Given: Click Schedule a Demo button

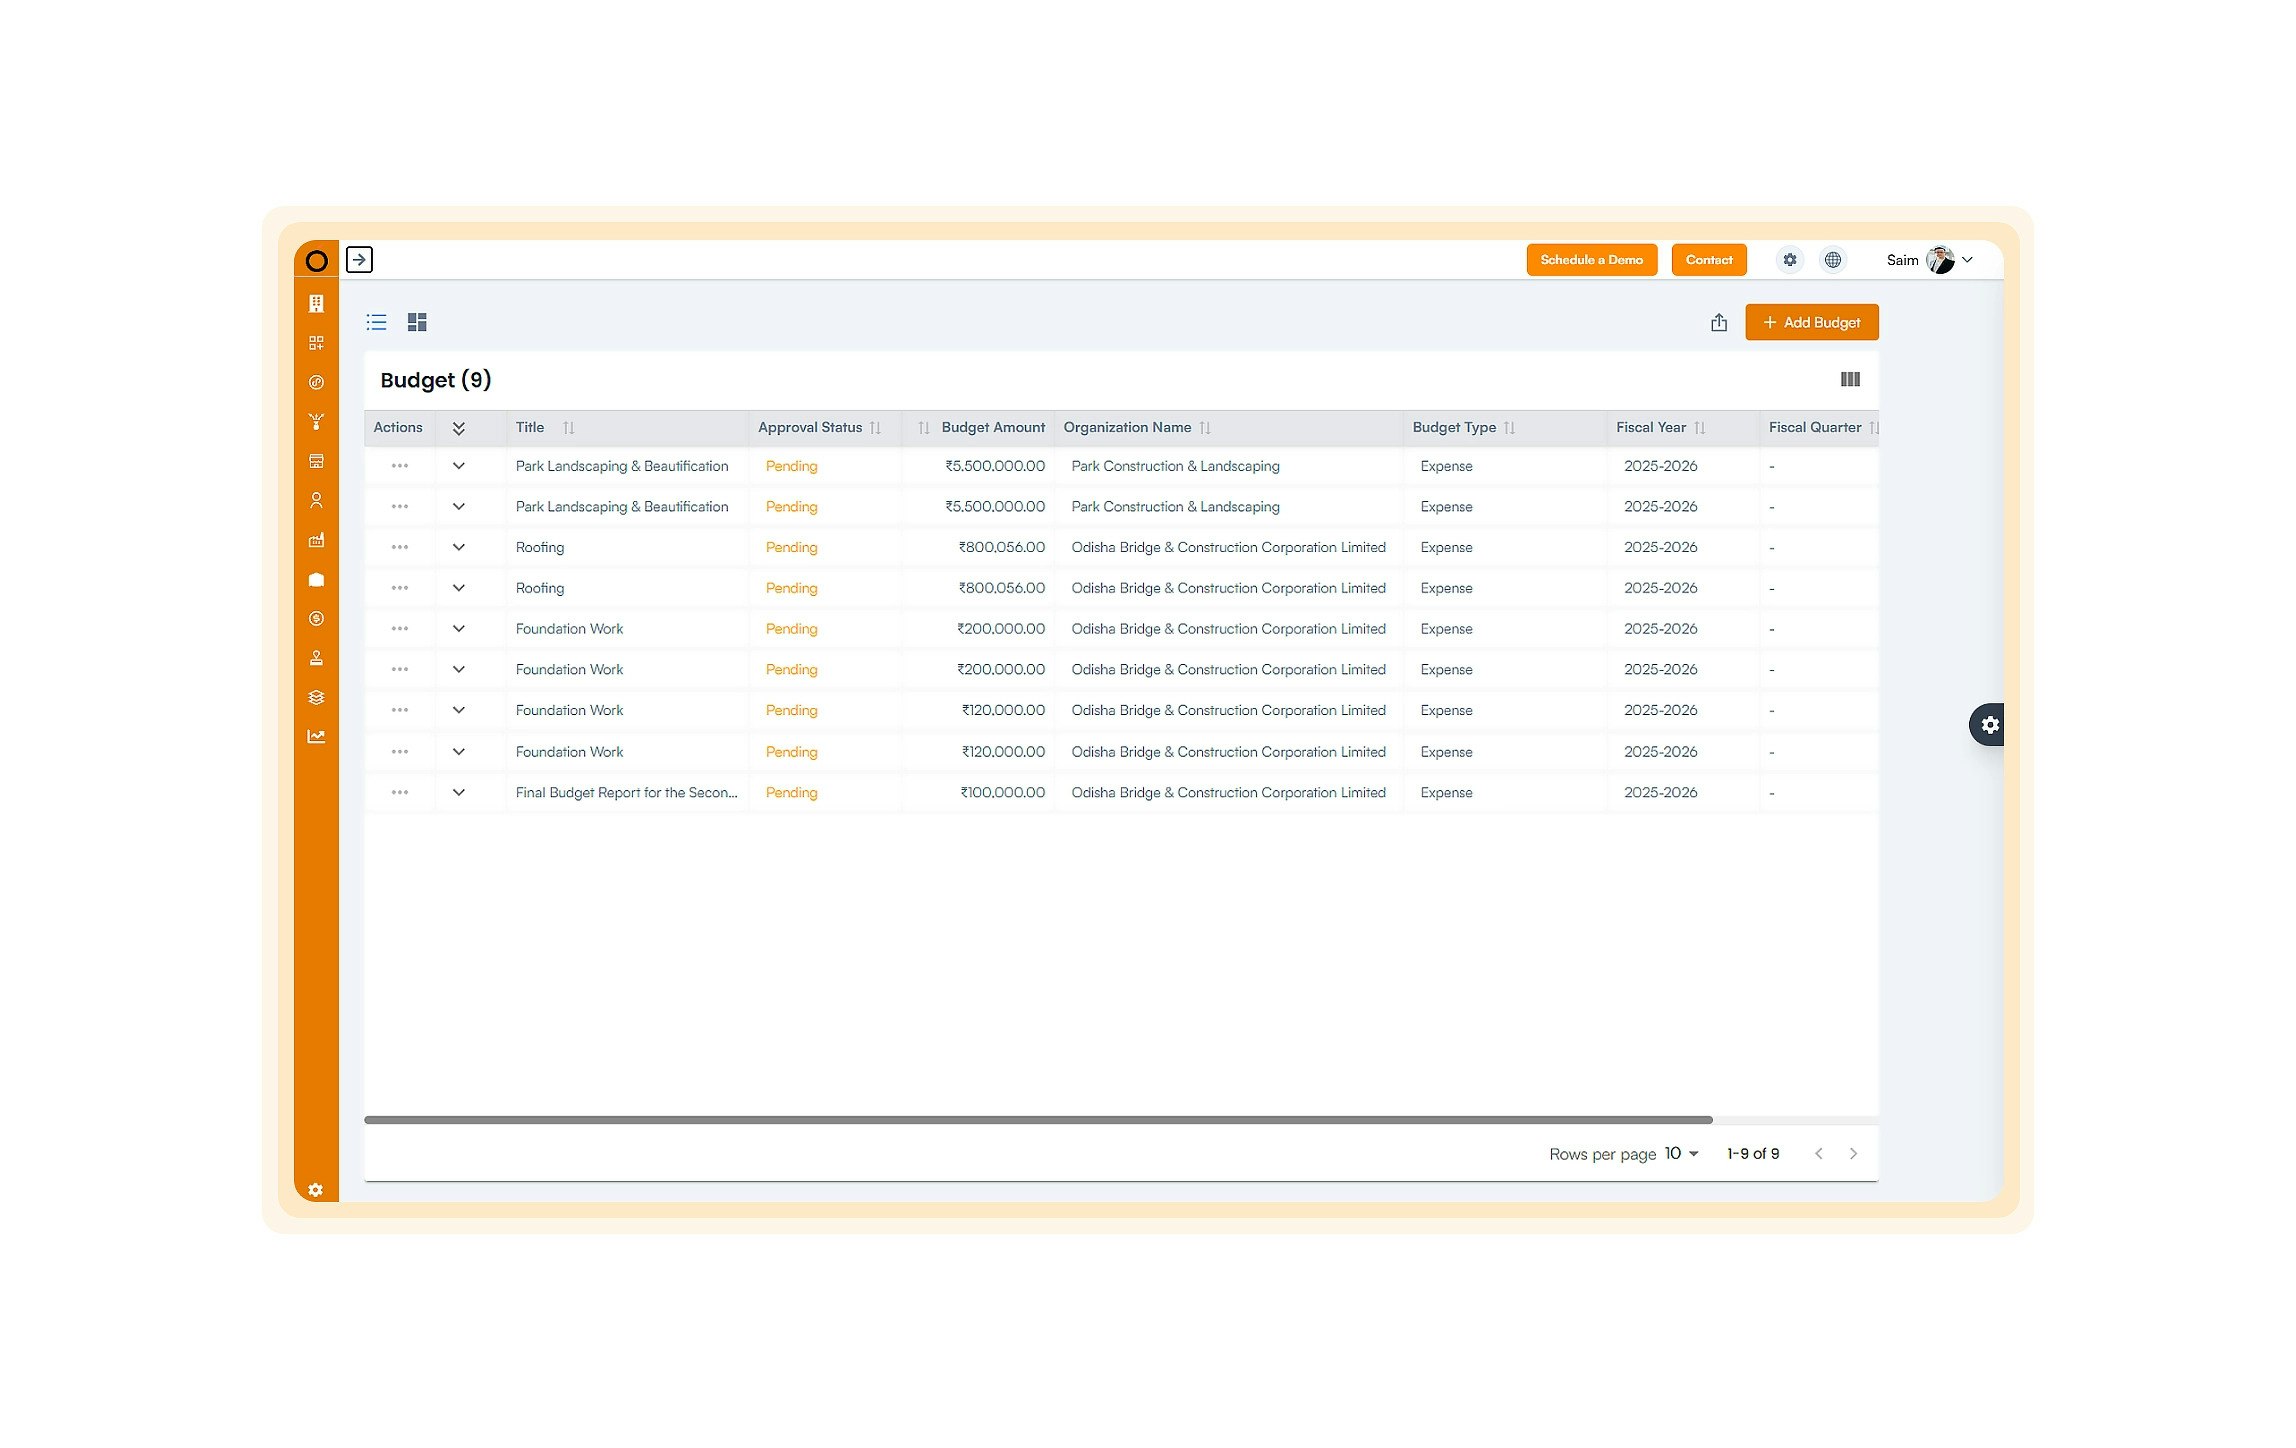Looking at the screenshot, I should coord(1590,260).
